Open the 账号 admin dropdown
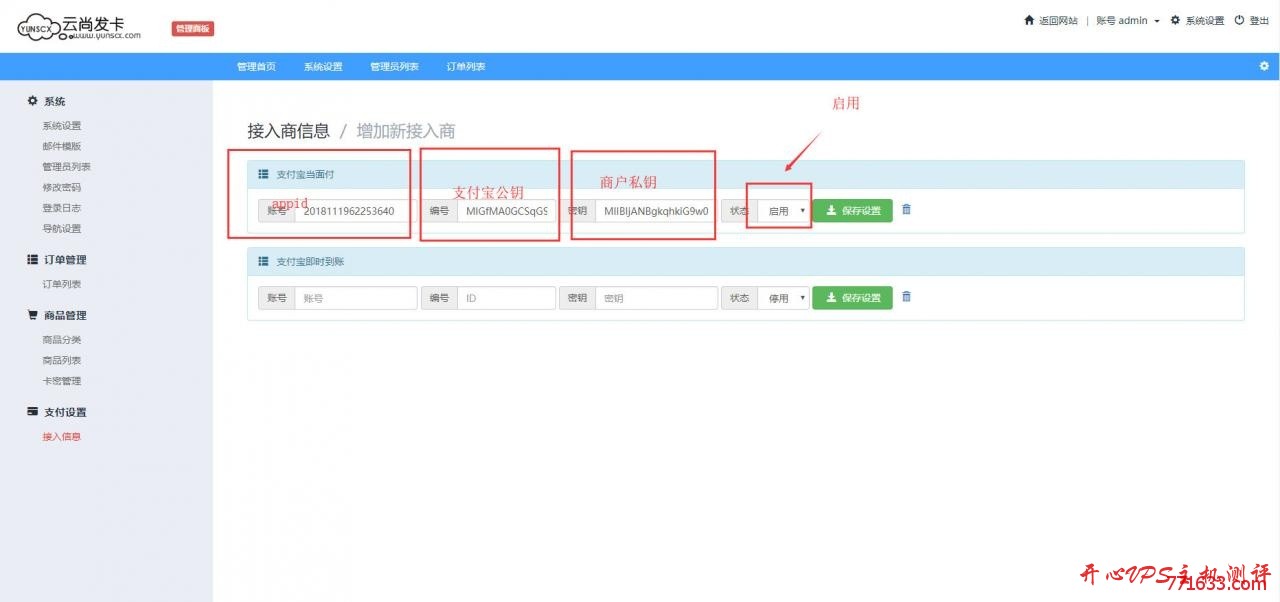Image resolution: width=1280 pixels, height=602 pixels. [1127, 20]
